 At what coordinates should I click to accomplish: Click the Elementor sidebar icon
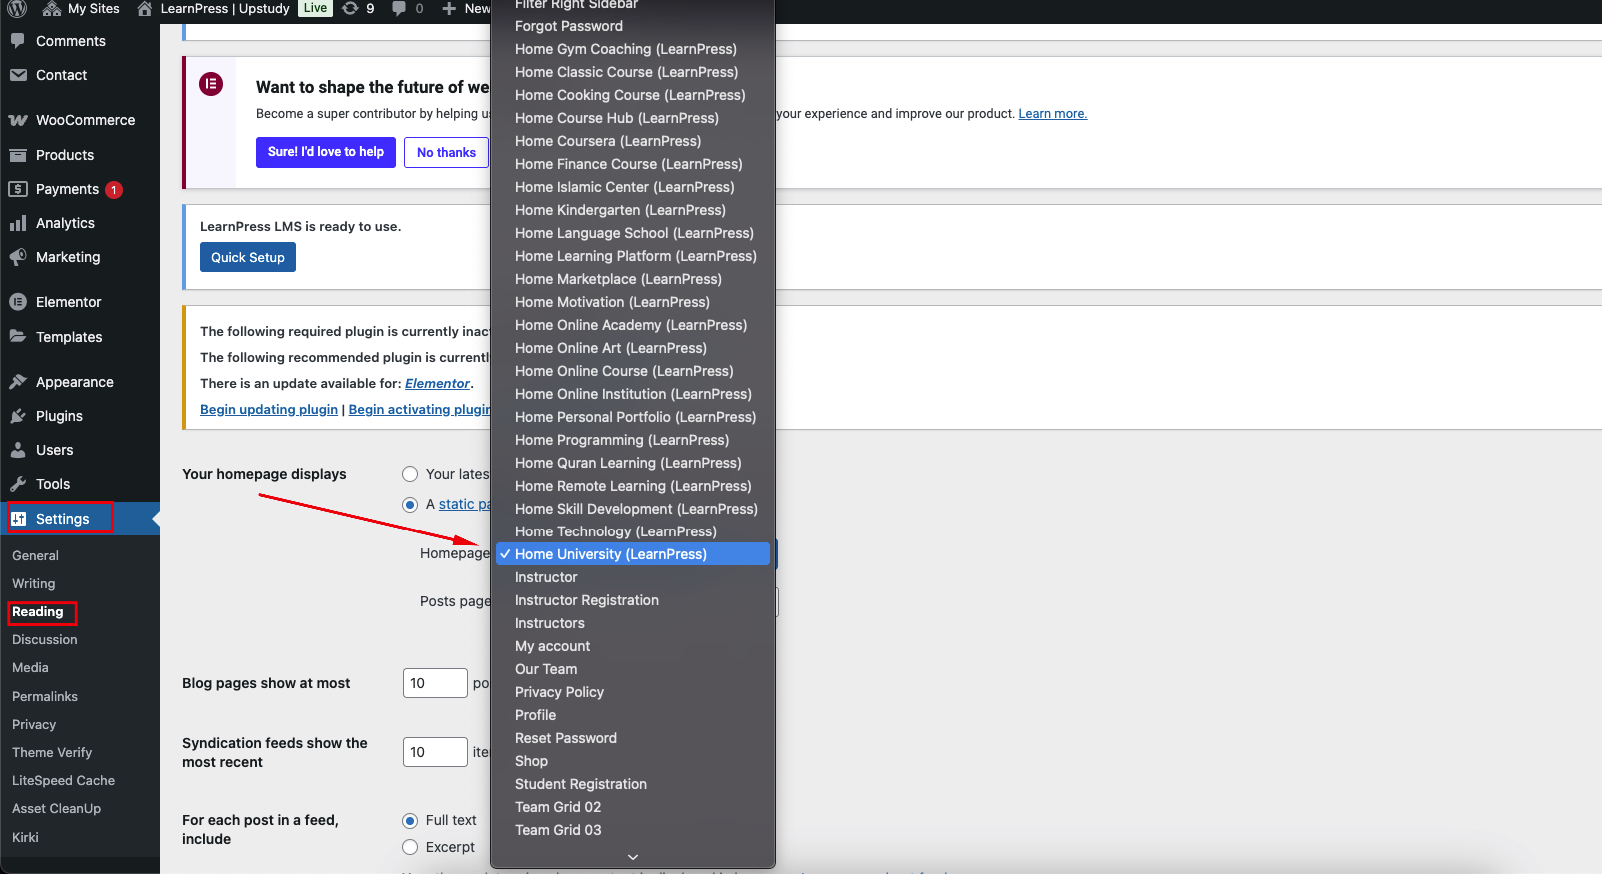tap(18, 302)
